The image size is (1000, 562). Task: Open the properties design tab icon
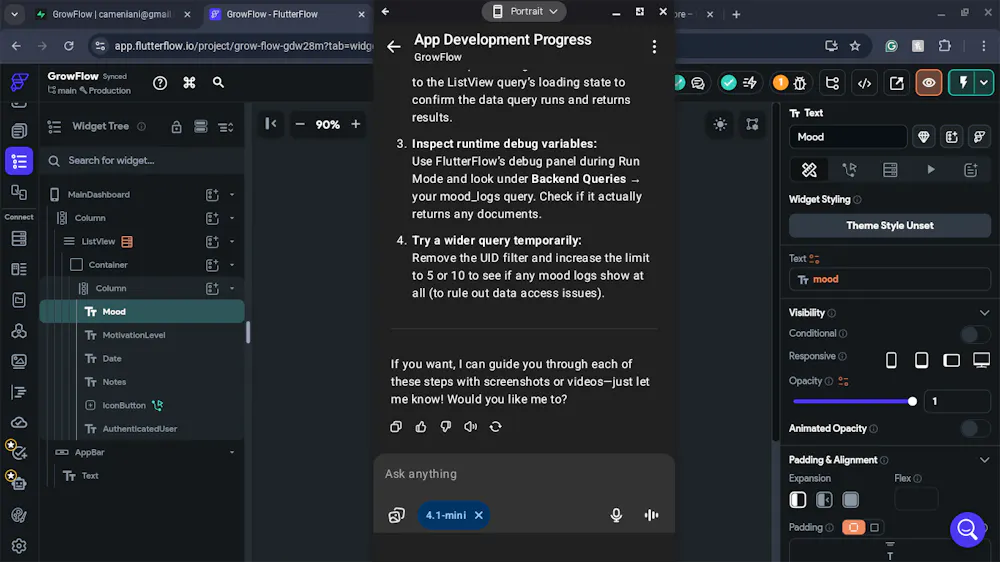(x=809, y=170)
